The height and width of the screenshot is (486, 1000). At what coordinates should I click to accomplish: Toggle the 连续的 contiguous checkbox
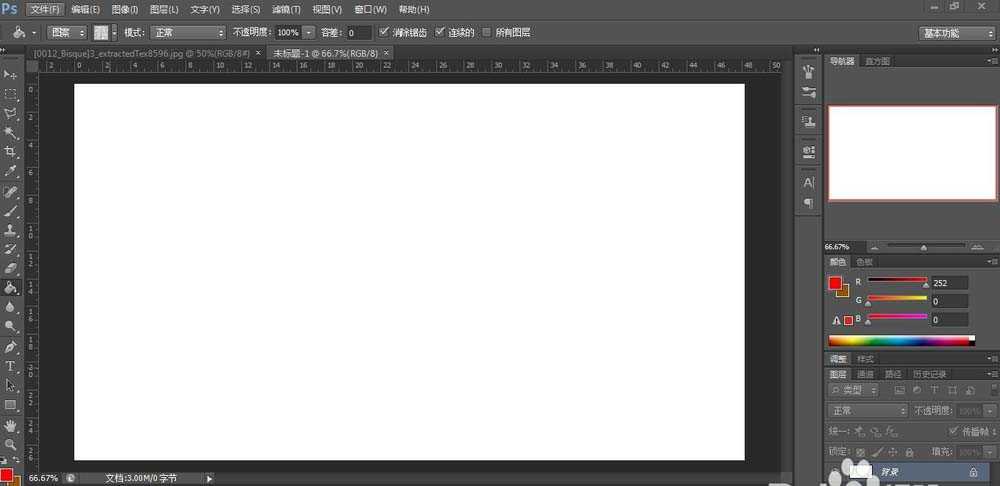(x=440, y=32)
